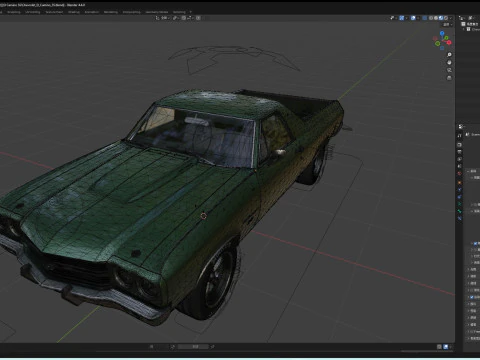The width and height of the screenshot is (480, 360).
Task: Open the properties editor type menu
Action: tap(461, 127)
